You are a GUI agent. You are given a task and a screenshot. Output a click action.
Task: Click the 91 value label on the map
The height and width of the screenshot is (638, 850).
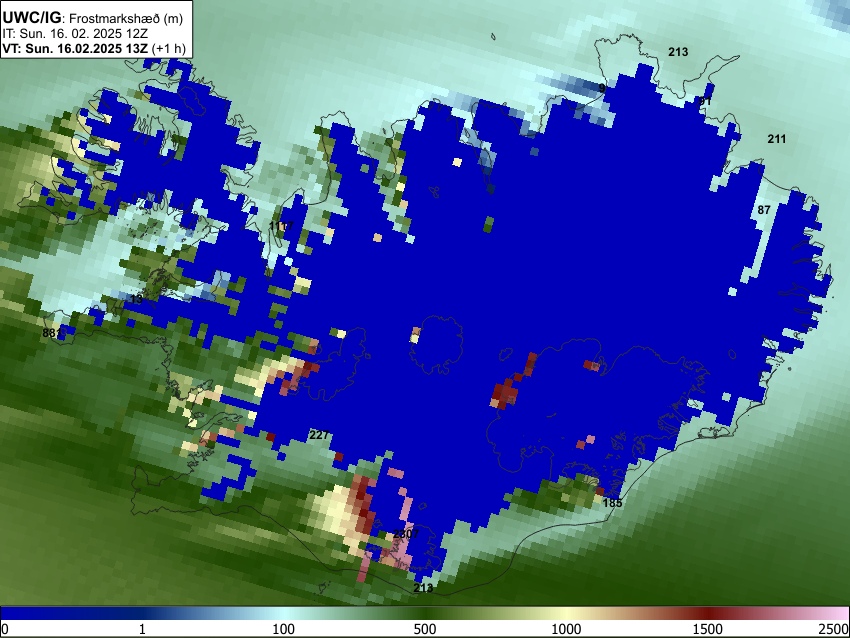(705, 101)
